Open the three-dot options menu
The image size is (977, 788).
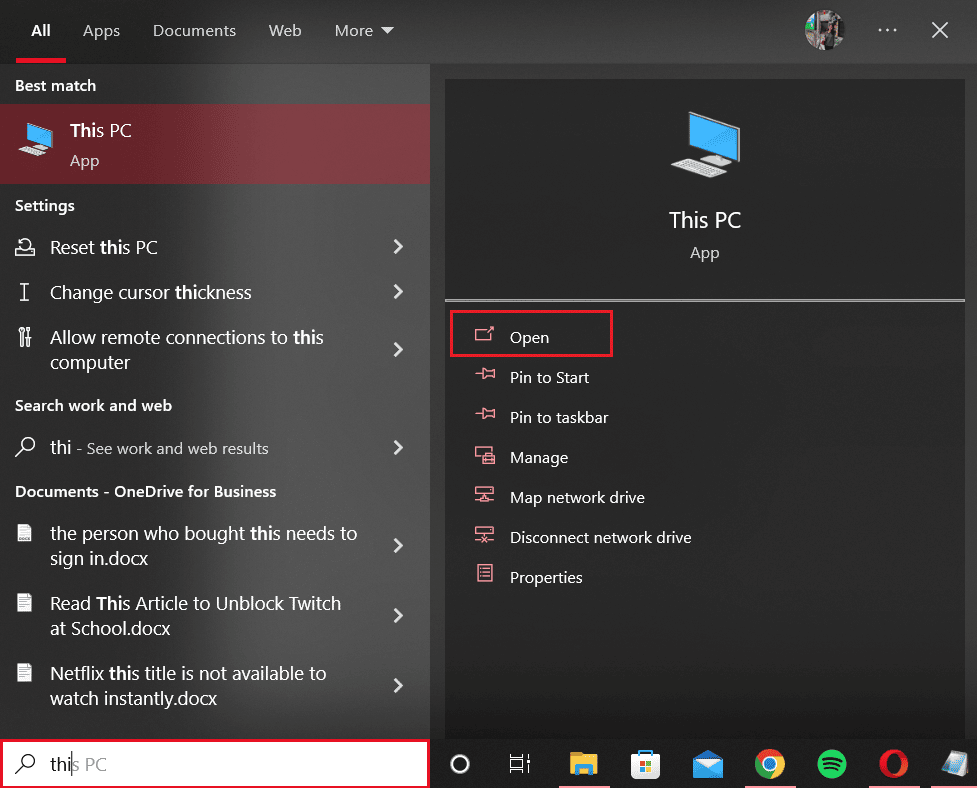click(x=887, y=30)
